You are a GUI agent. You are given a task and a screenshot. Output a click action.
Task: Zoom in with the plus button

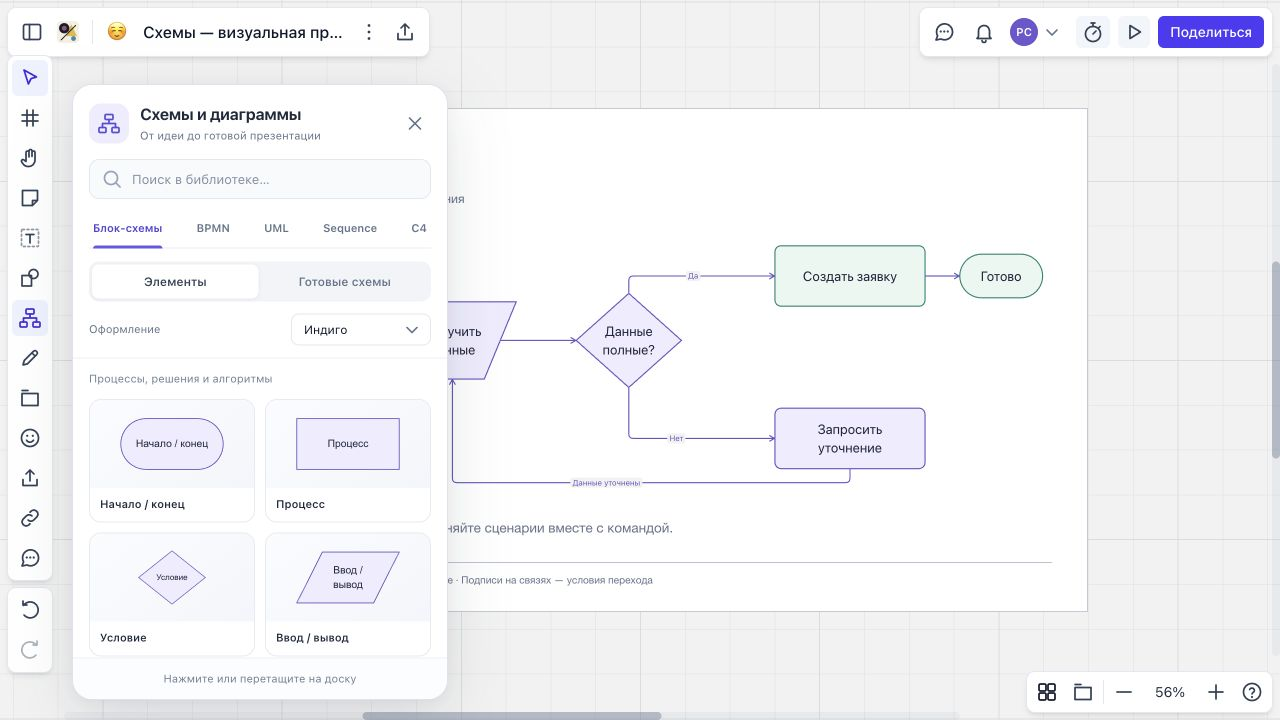coord(1216,692)
